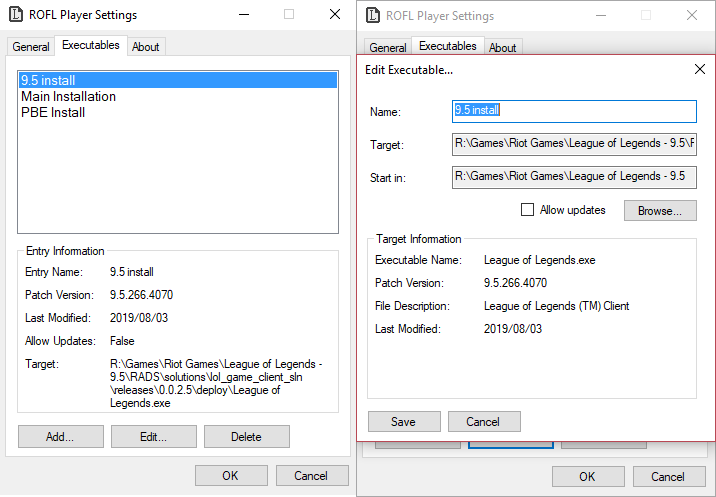Open the About tab in left window

click(x=146, y=47)
